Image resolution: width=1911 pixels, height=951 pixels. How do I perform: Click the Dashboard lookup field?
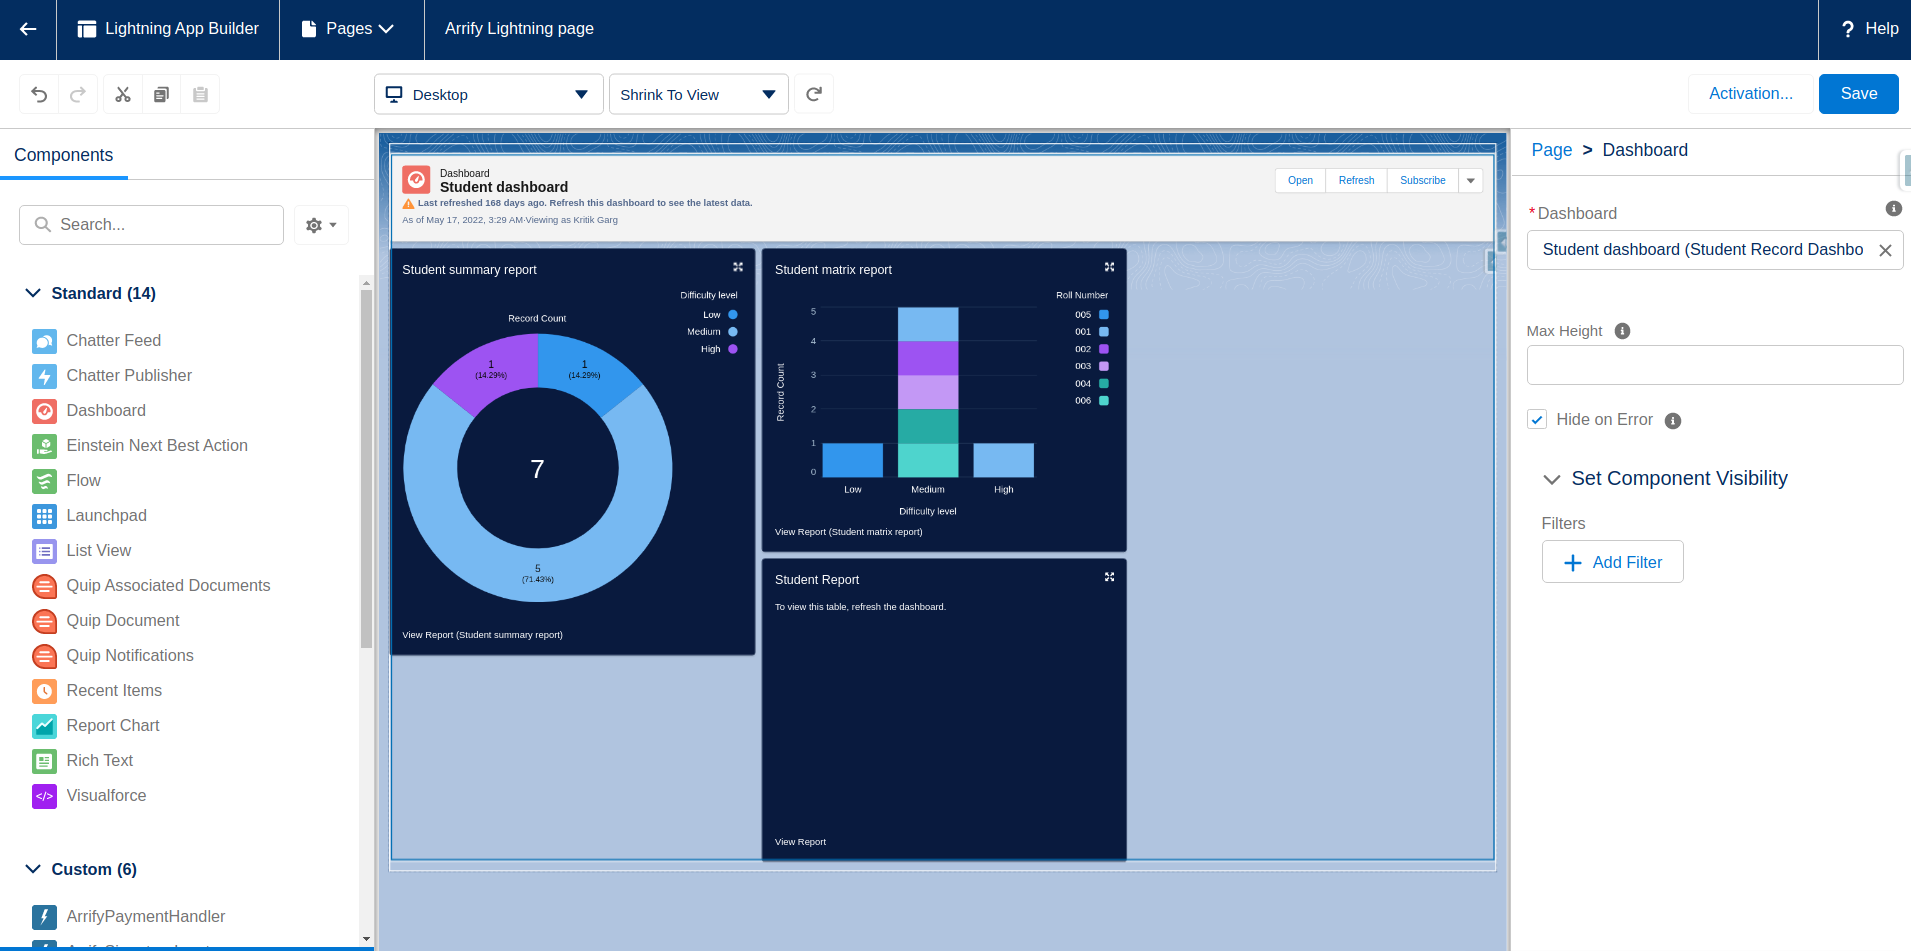[x=1715, y=250]
